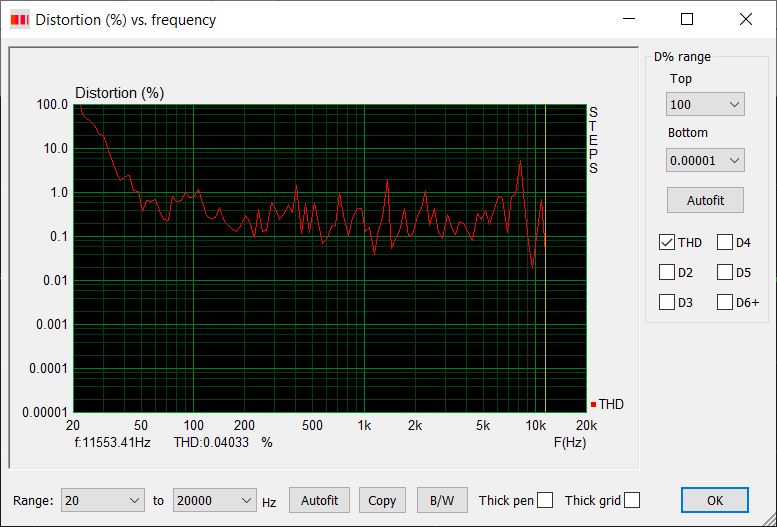This screenshot has height=527, width=777.
Task: Click the distortion peak near 10k
Action: 520,162
